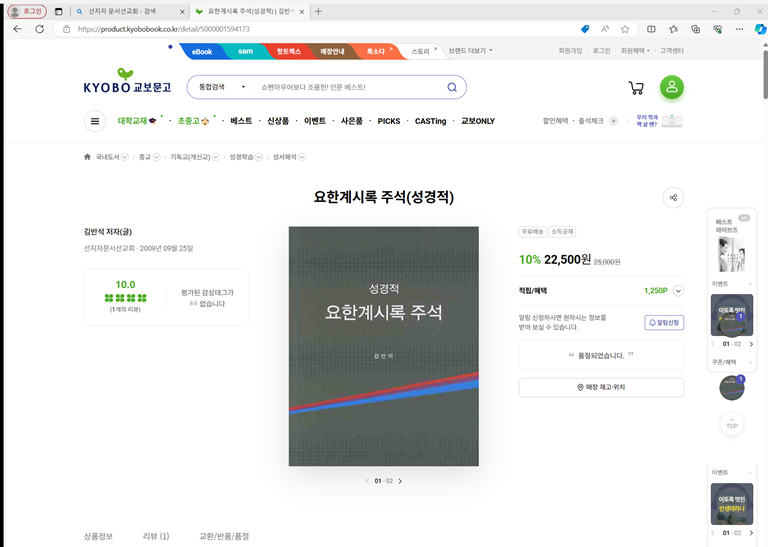The width and height of the screenshot is (768, 547).
Task: Select the 스토리 top tab
Action: pyautogui.click(x=423, y=51)
